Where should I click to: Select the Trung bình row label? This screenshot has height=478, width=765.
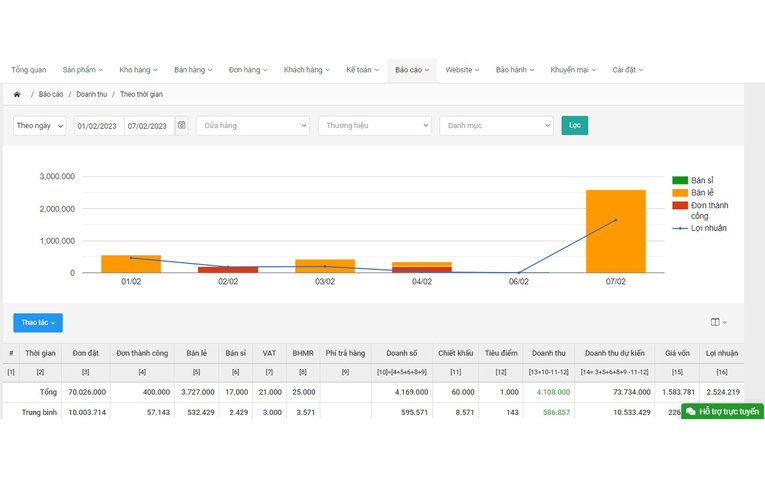tap(39, 413)
